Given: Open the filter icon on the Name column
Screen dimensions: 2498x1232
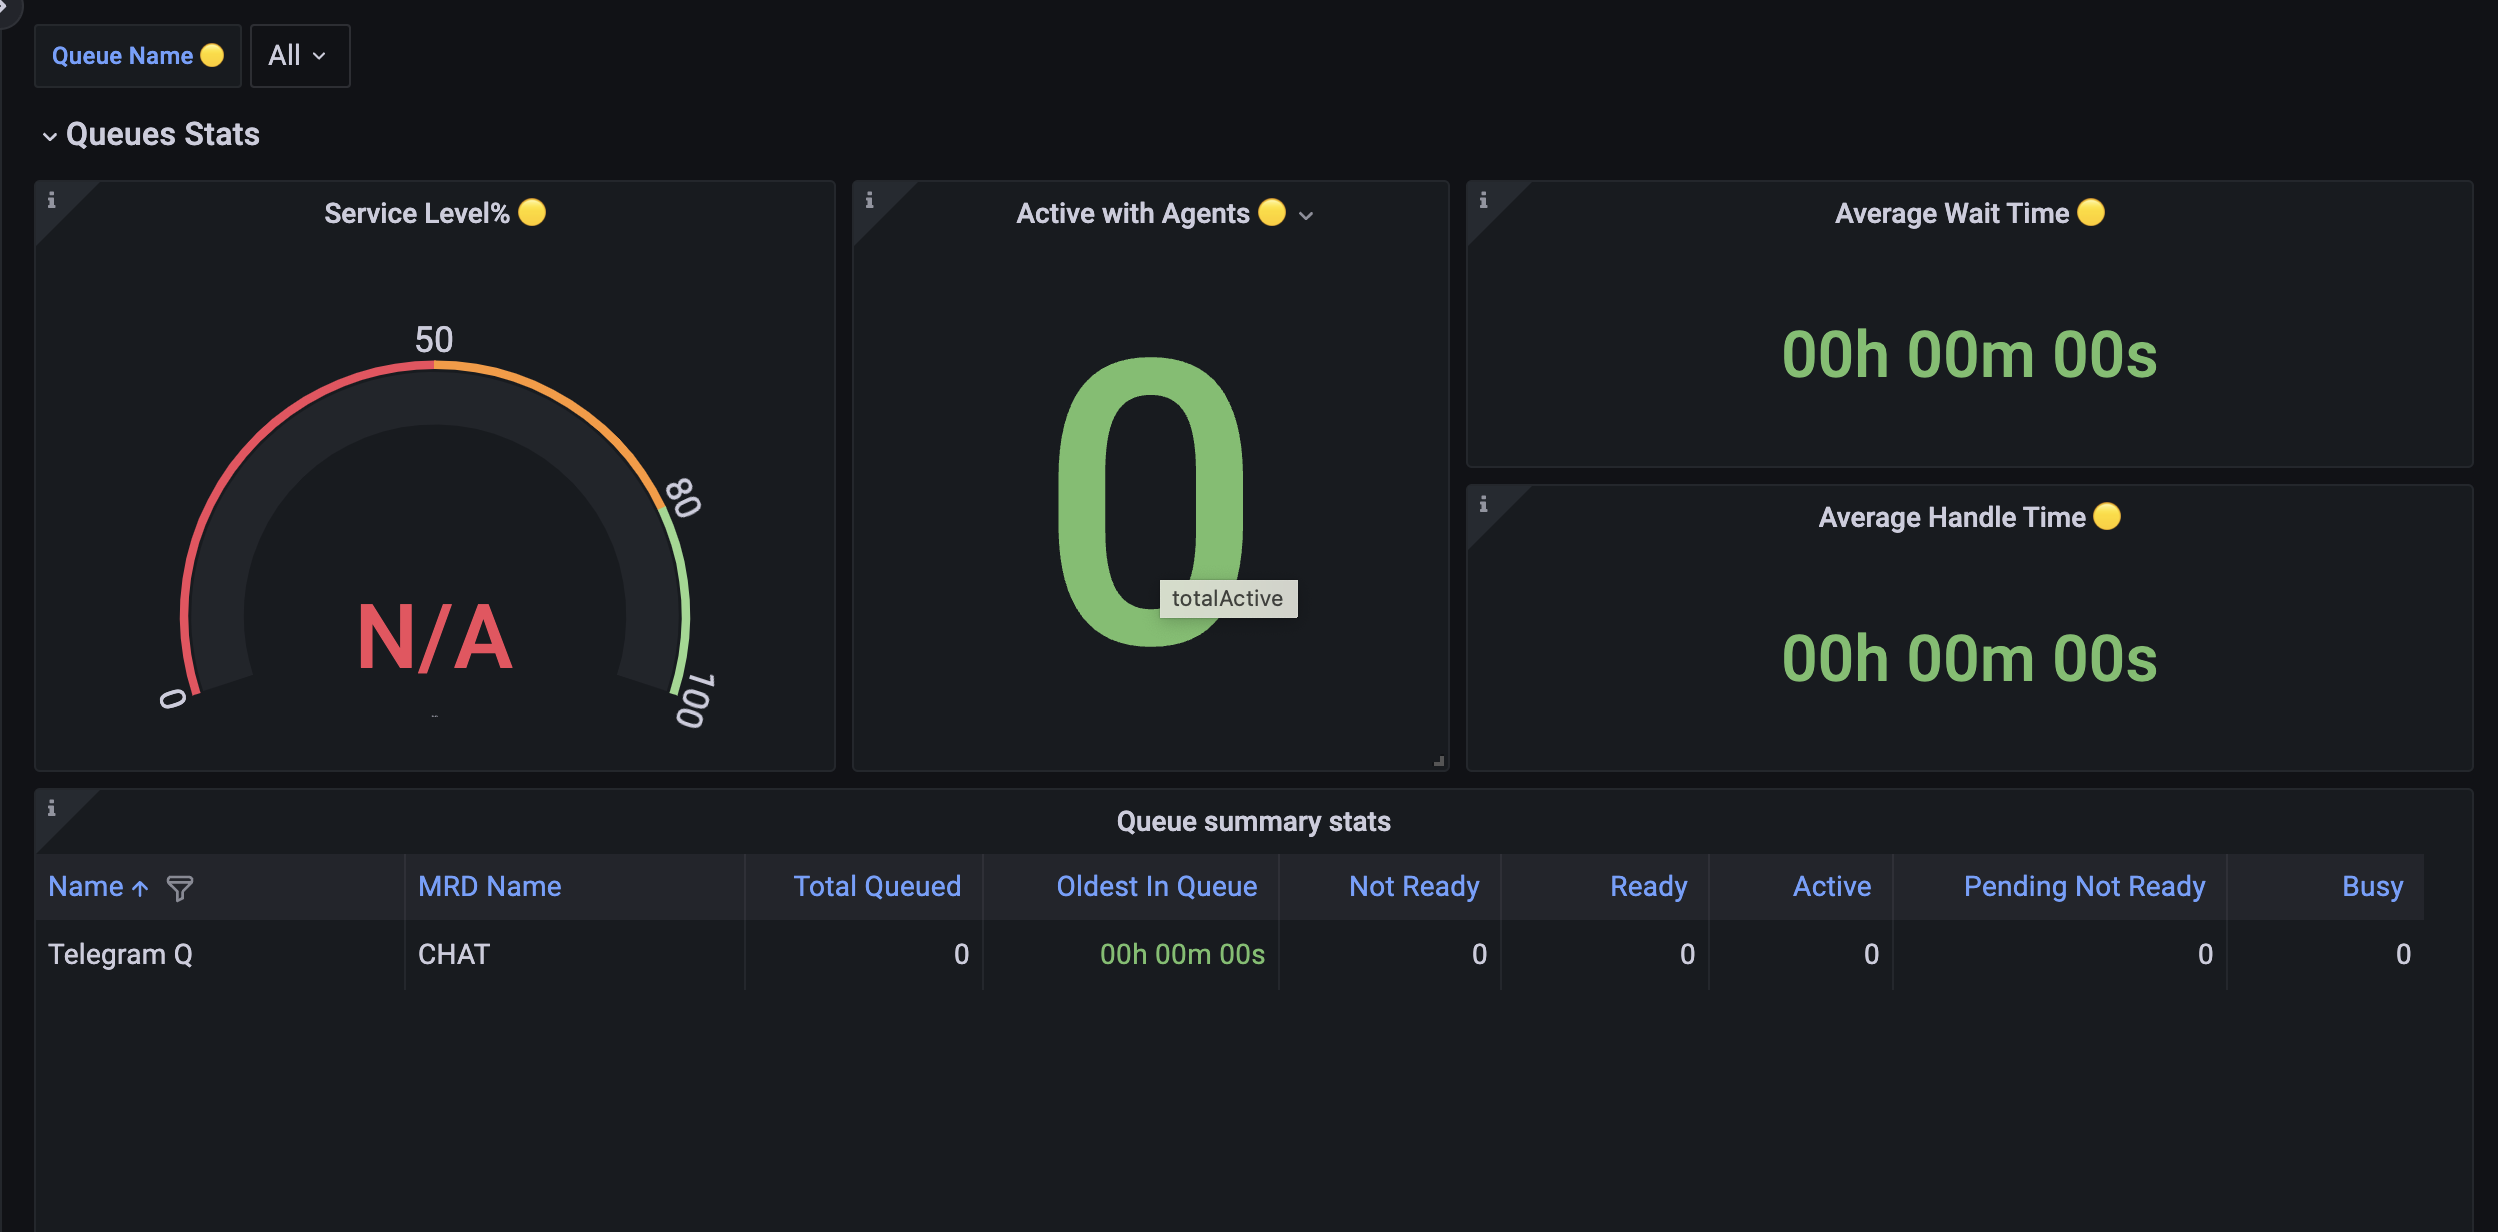Looking at the screenshot, I should pos(180,886).
